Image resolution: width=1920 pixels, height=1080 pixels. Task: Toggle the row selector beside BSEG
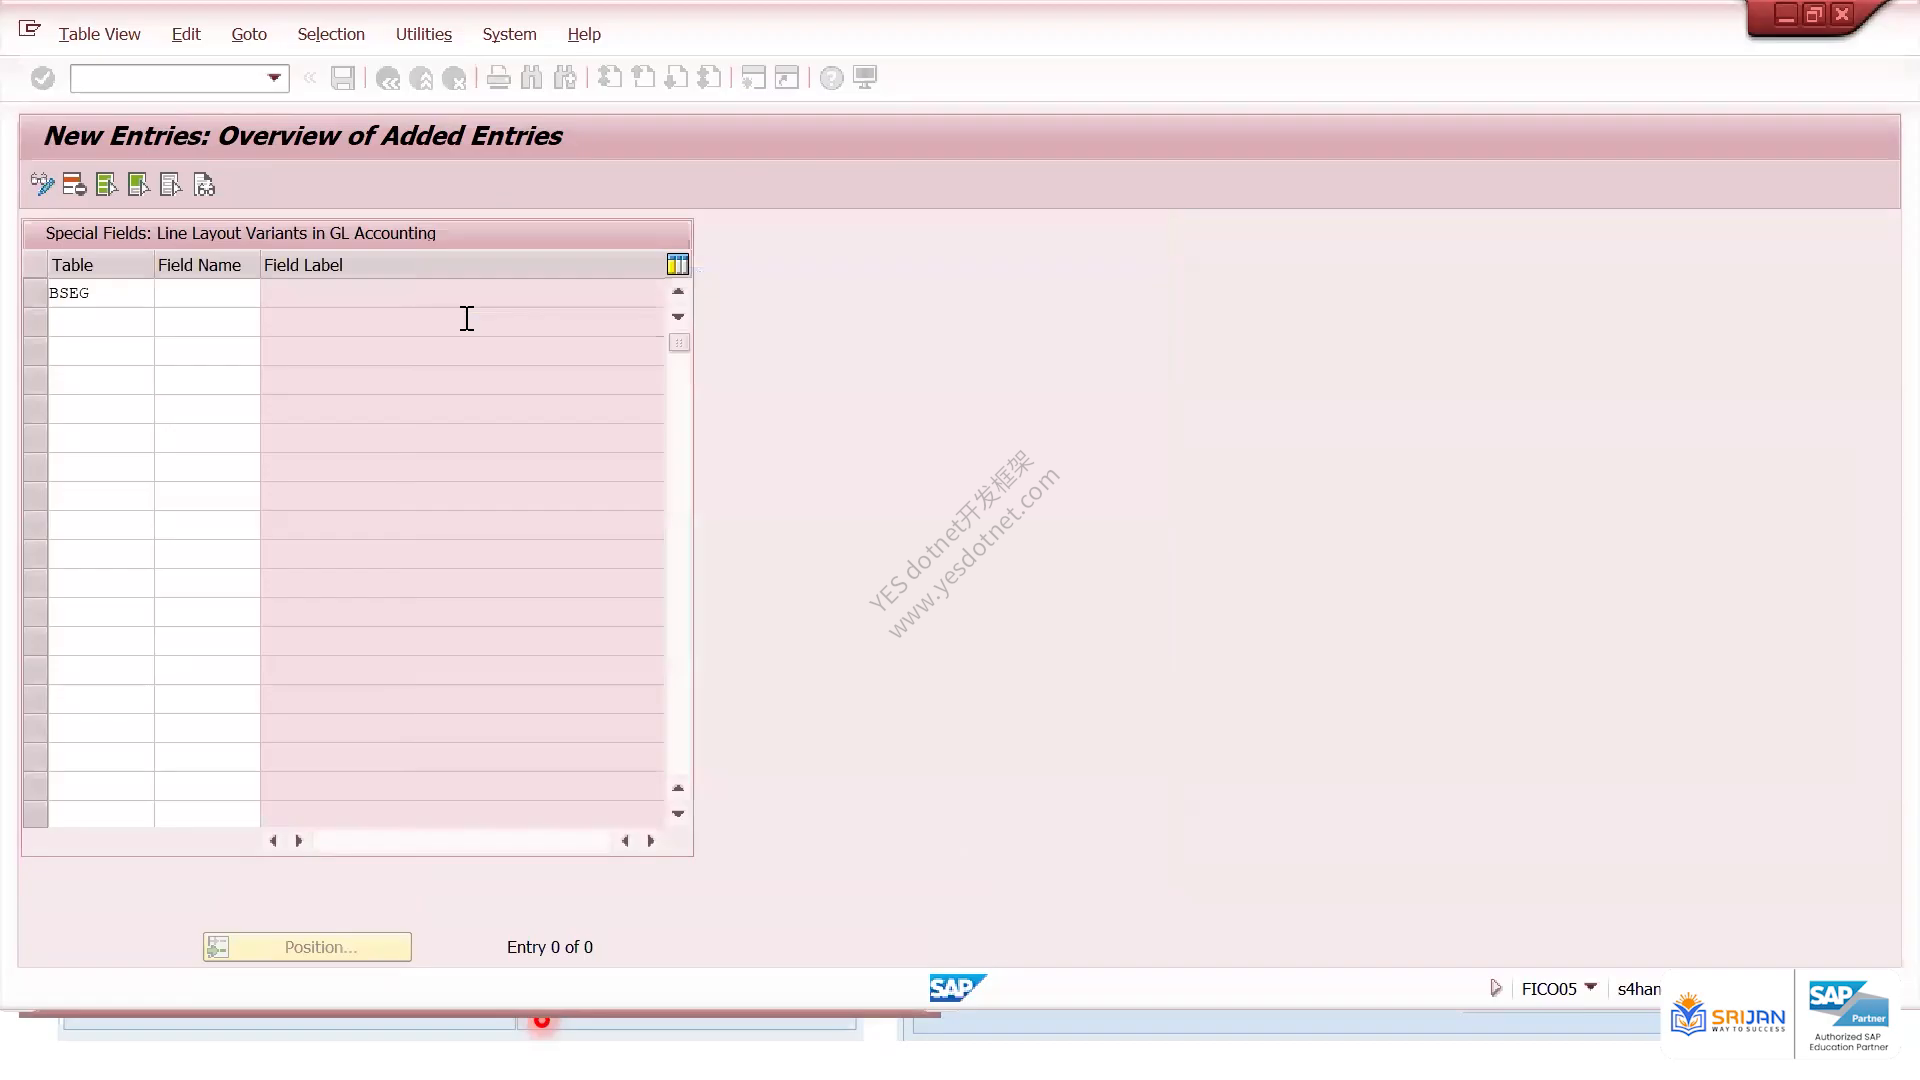pyautogui.click(x=36, y=293)
